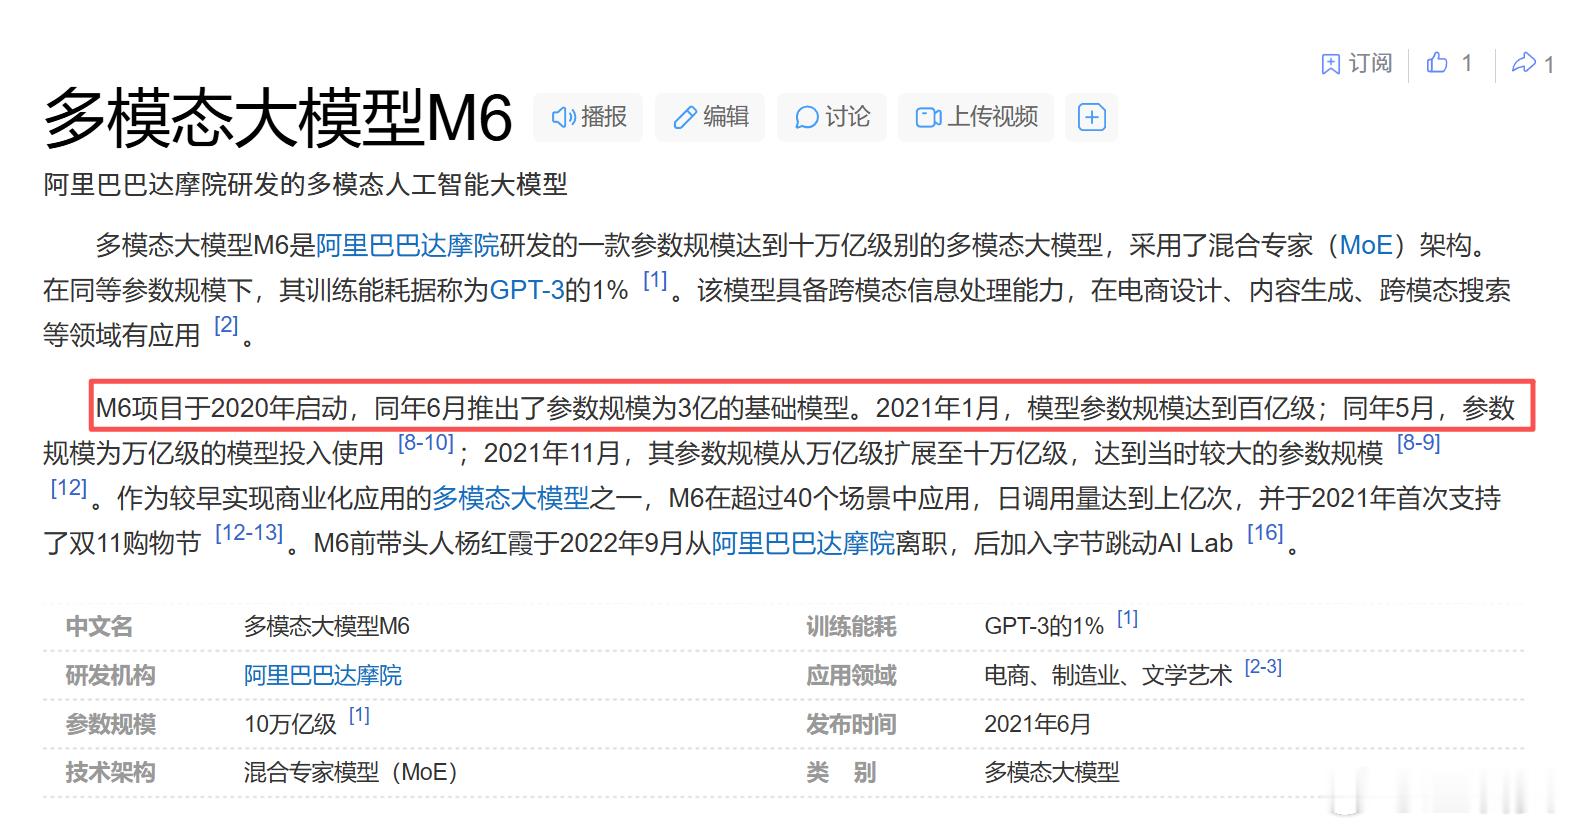Click the 应用领域 label
Image resolution: width=1569 pixels, height=831 pixels.
(851, 676)
